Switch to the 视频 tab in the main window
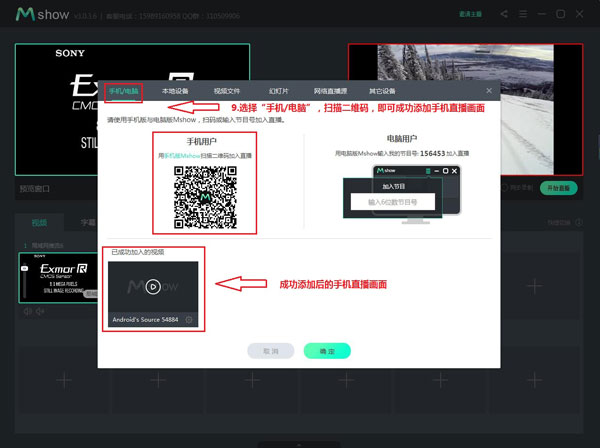 [x=39, y=223]
